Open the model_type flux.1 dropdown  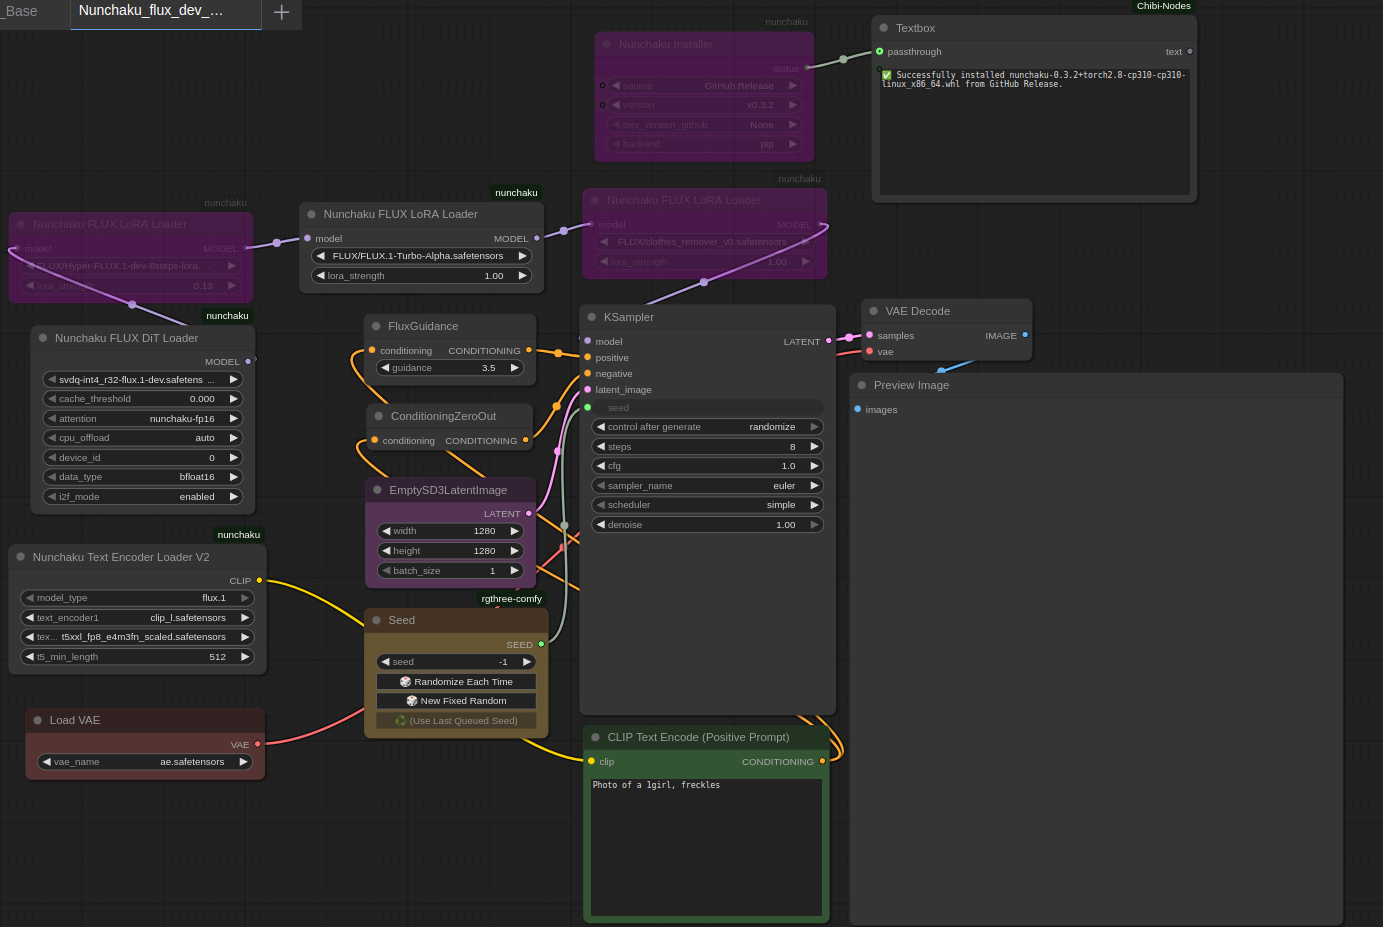coord(137,598)
